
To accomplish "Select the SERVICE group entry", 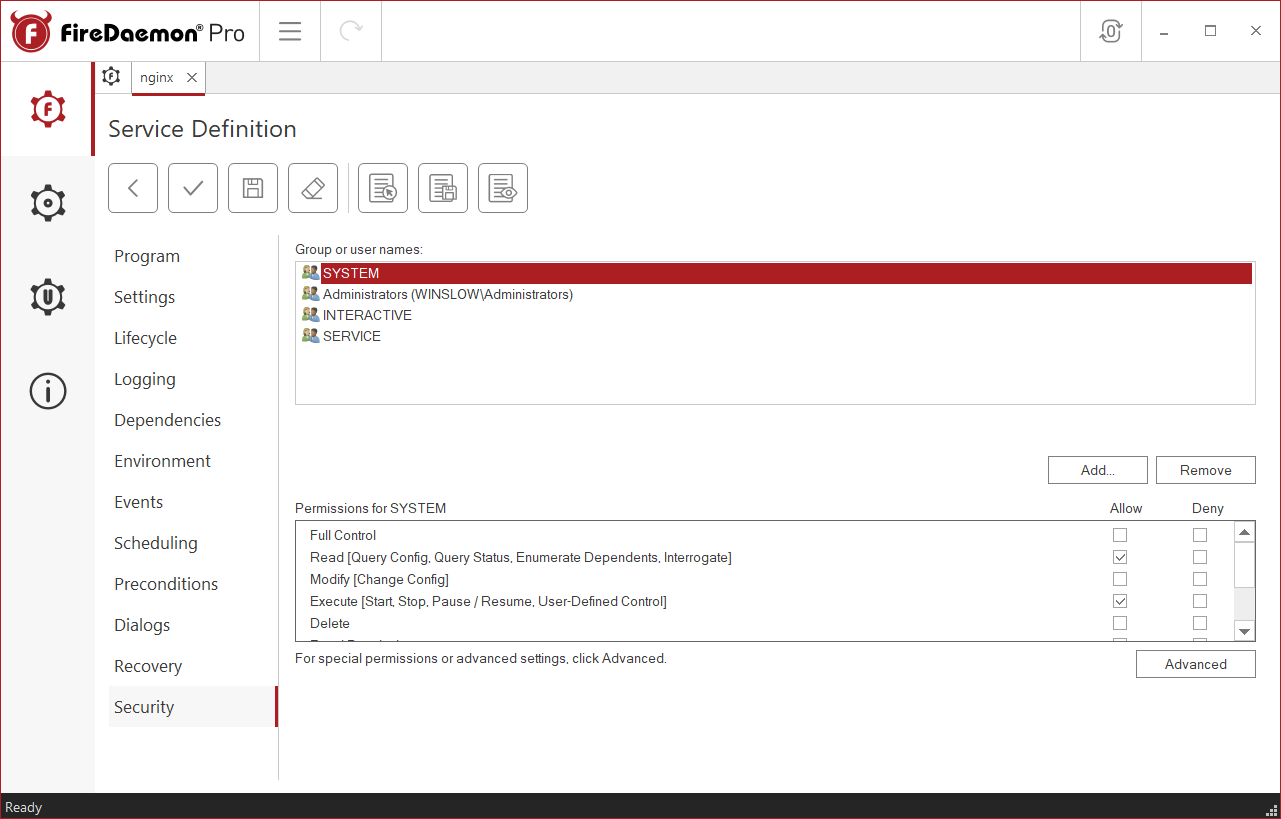I will 775,336.
